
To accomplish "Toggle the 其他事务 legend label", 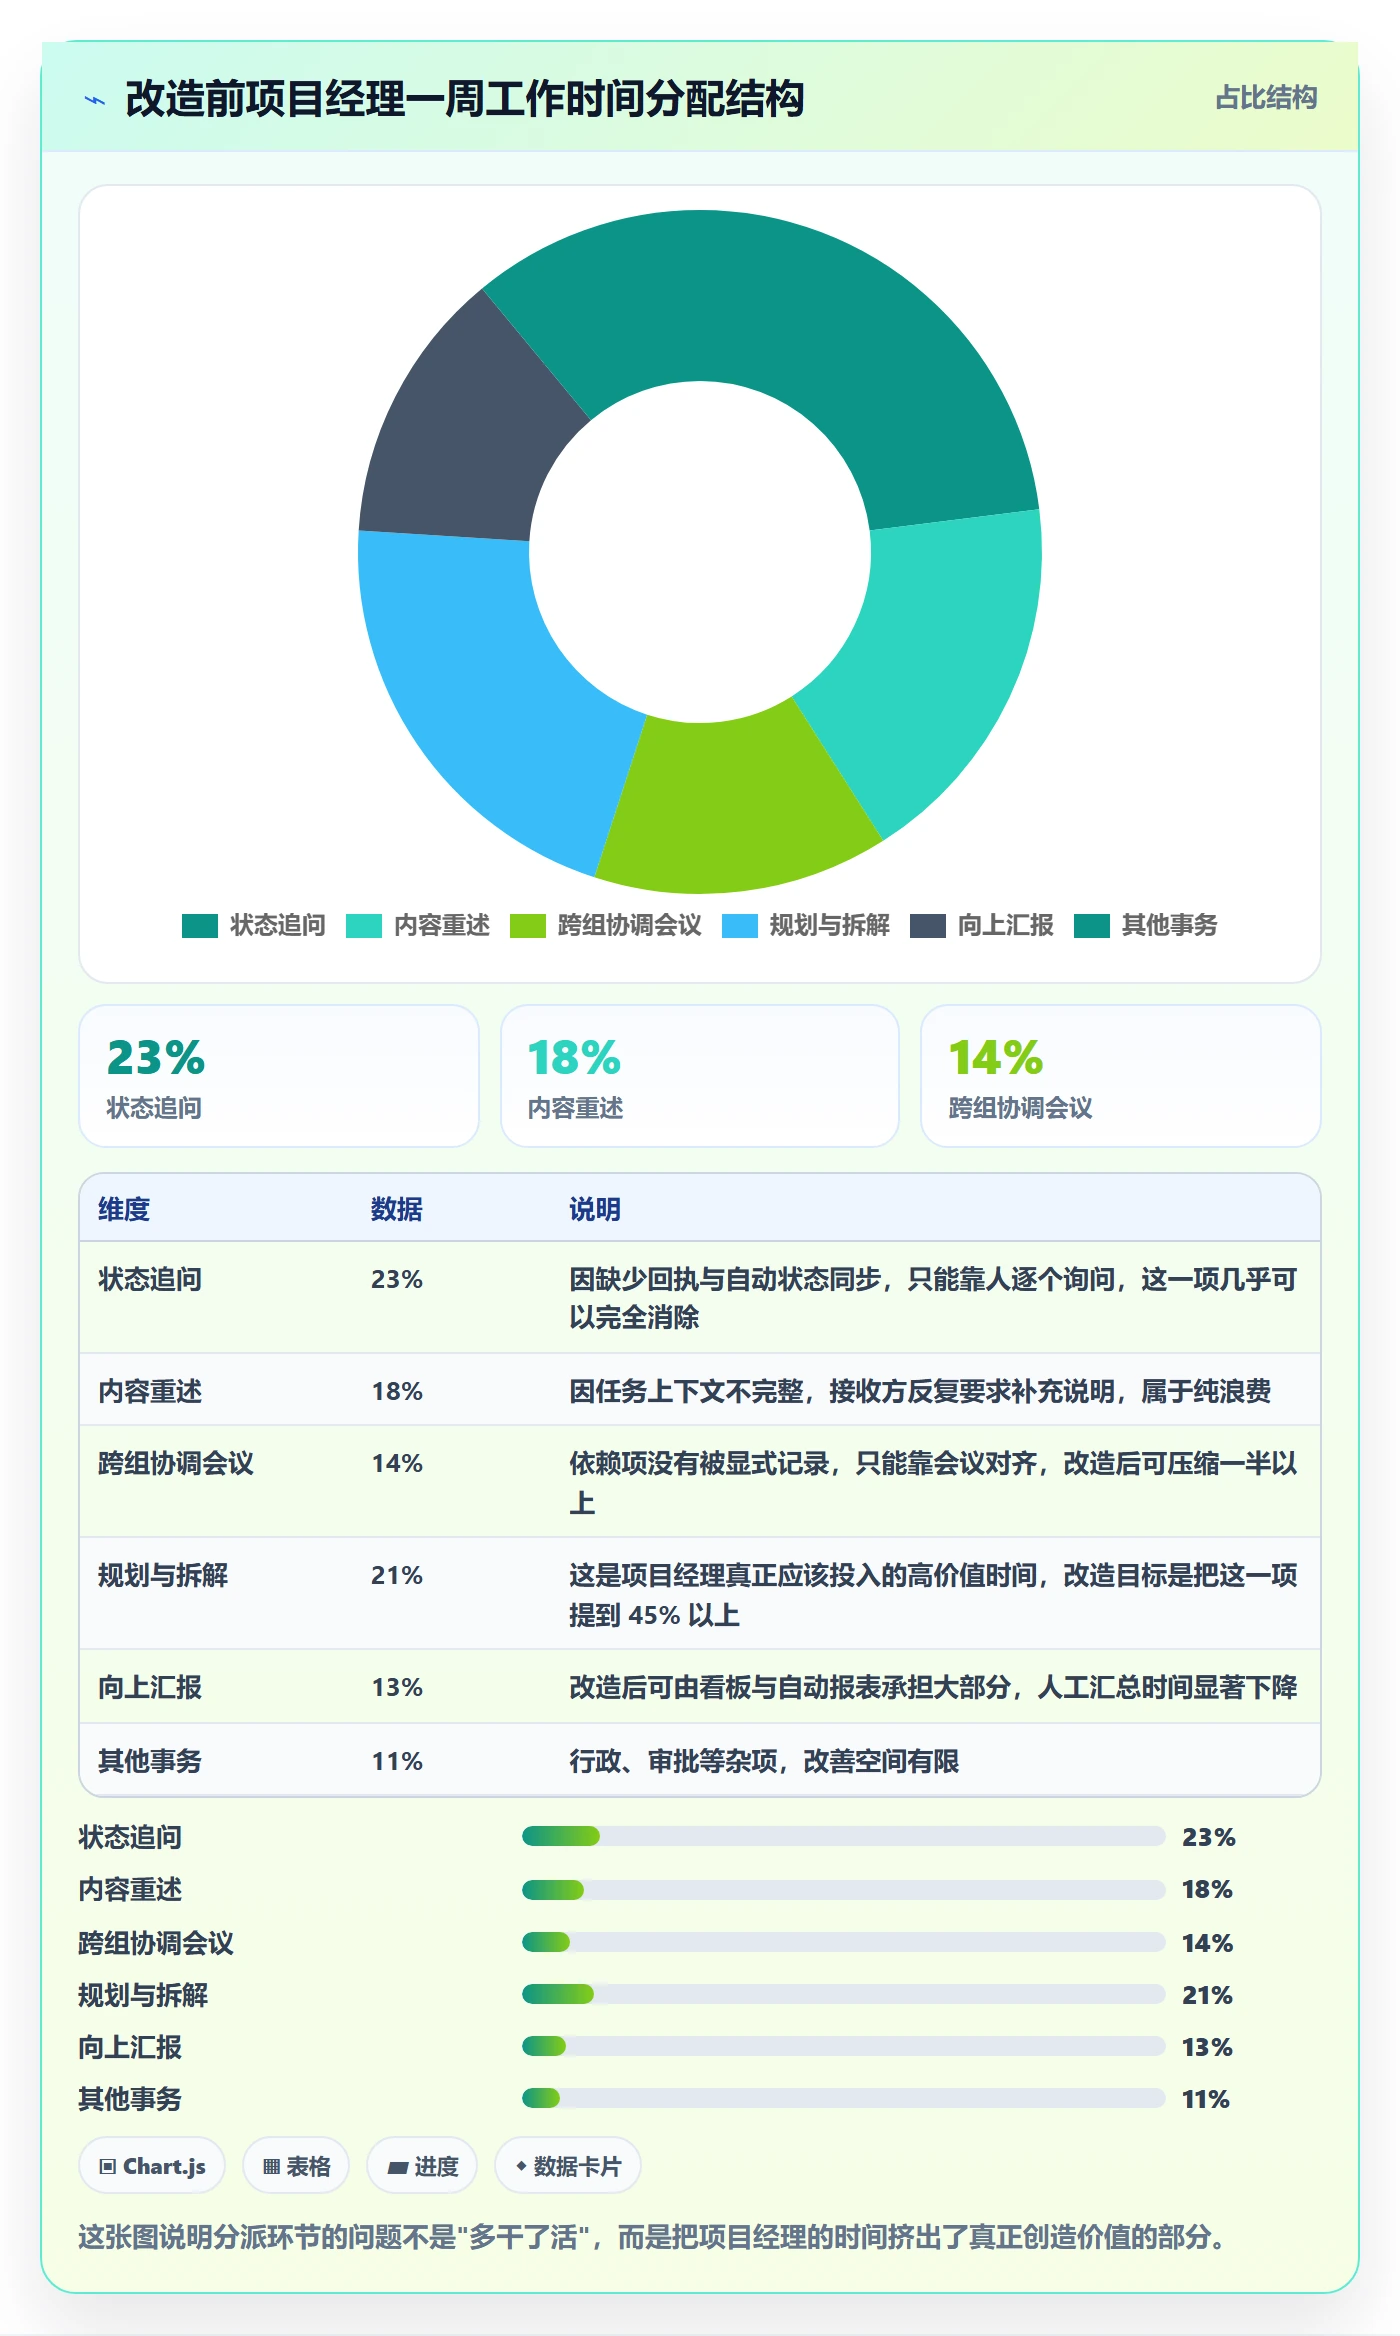I will pyautogui.click(x=1170, y=925).
